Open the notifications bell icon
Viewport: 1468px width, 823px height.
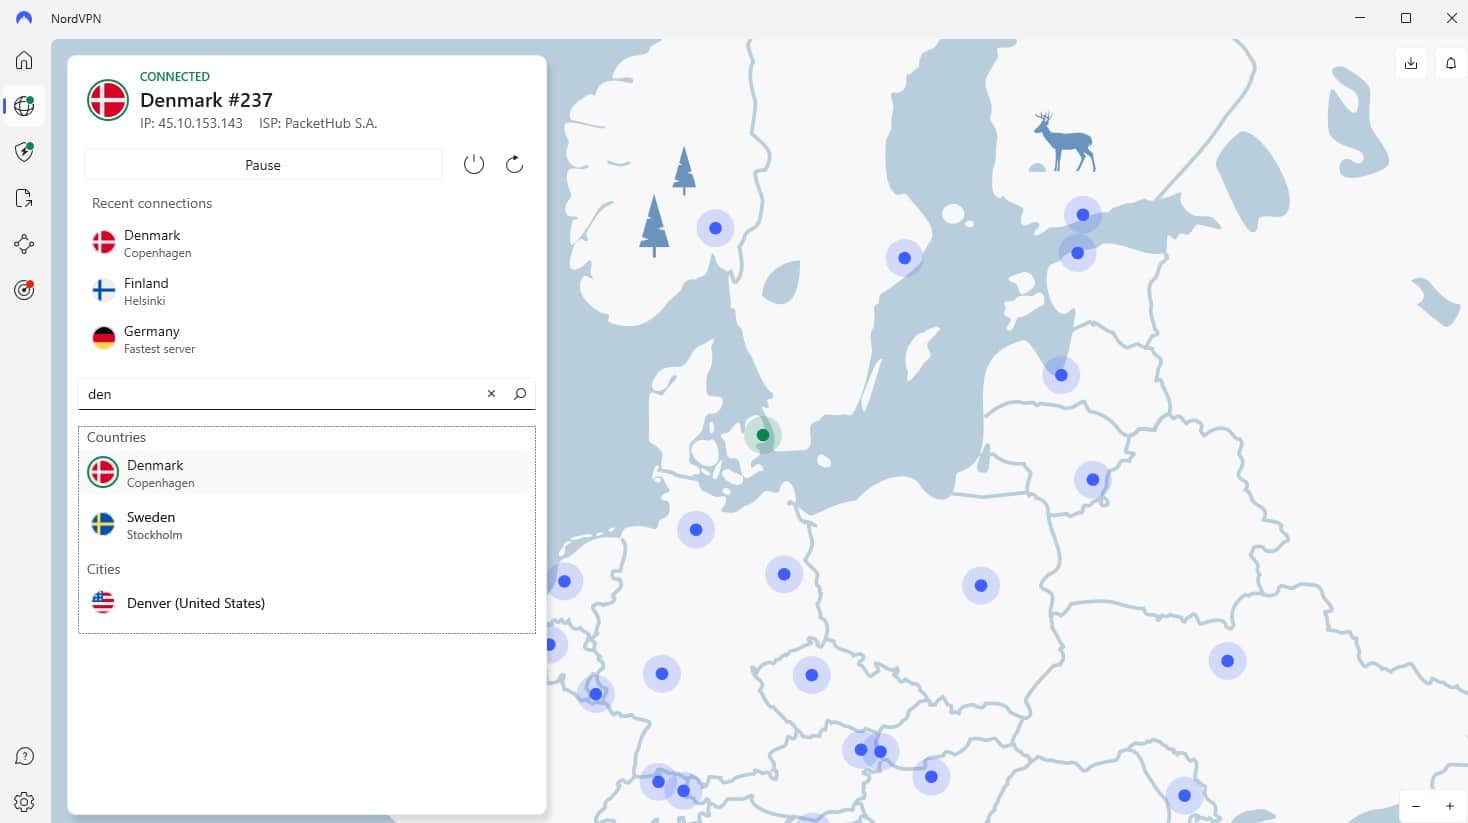[x=1451, y=63]
